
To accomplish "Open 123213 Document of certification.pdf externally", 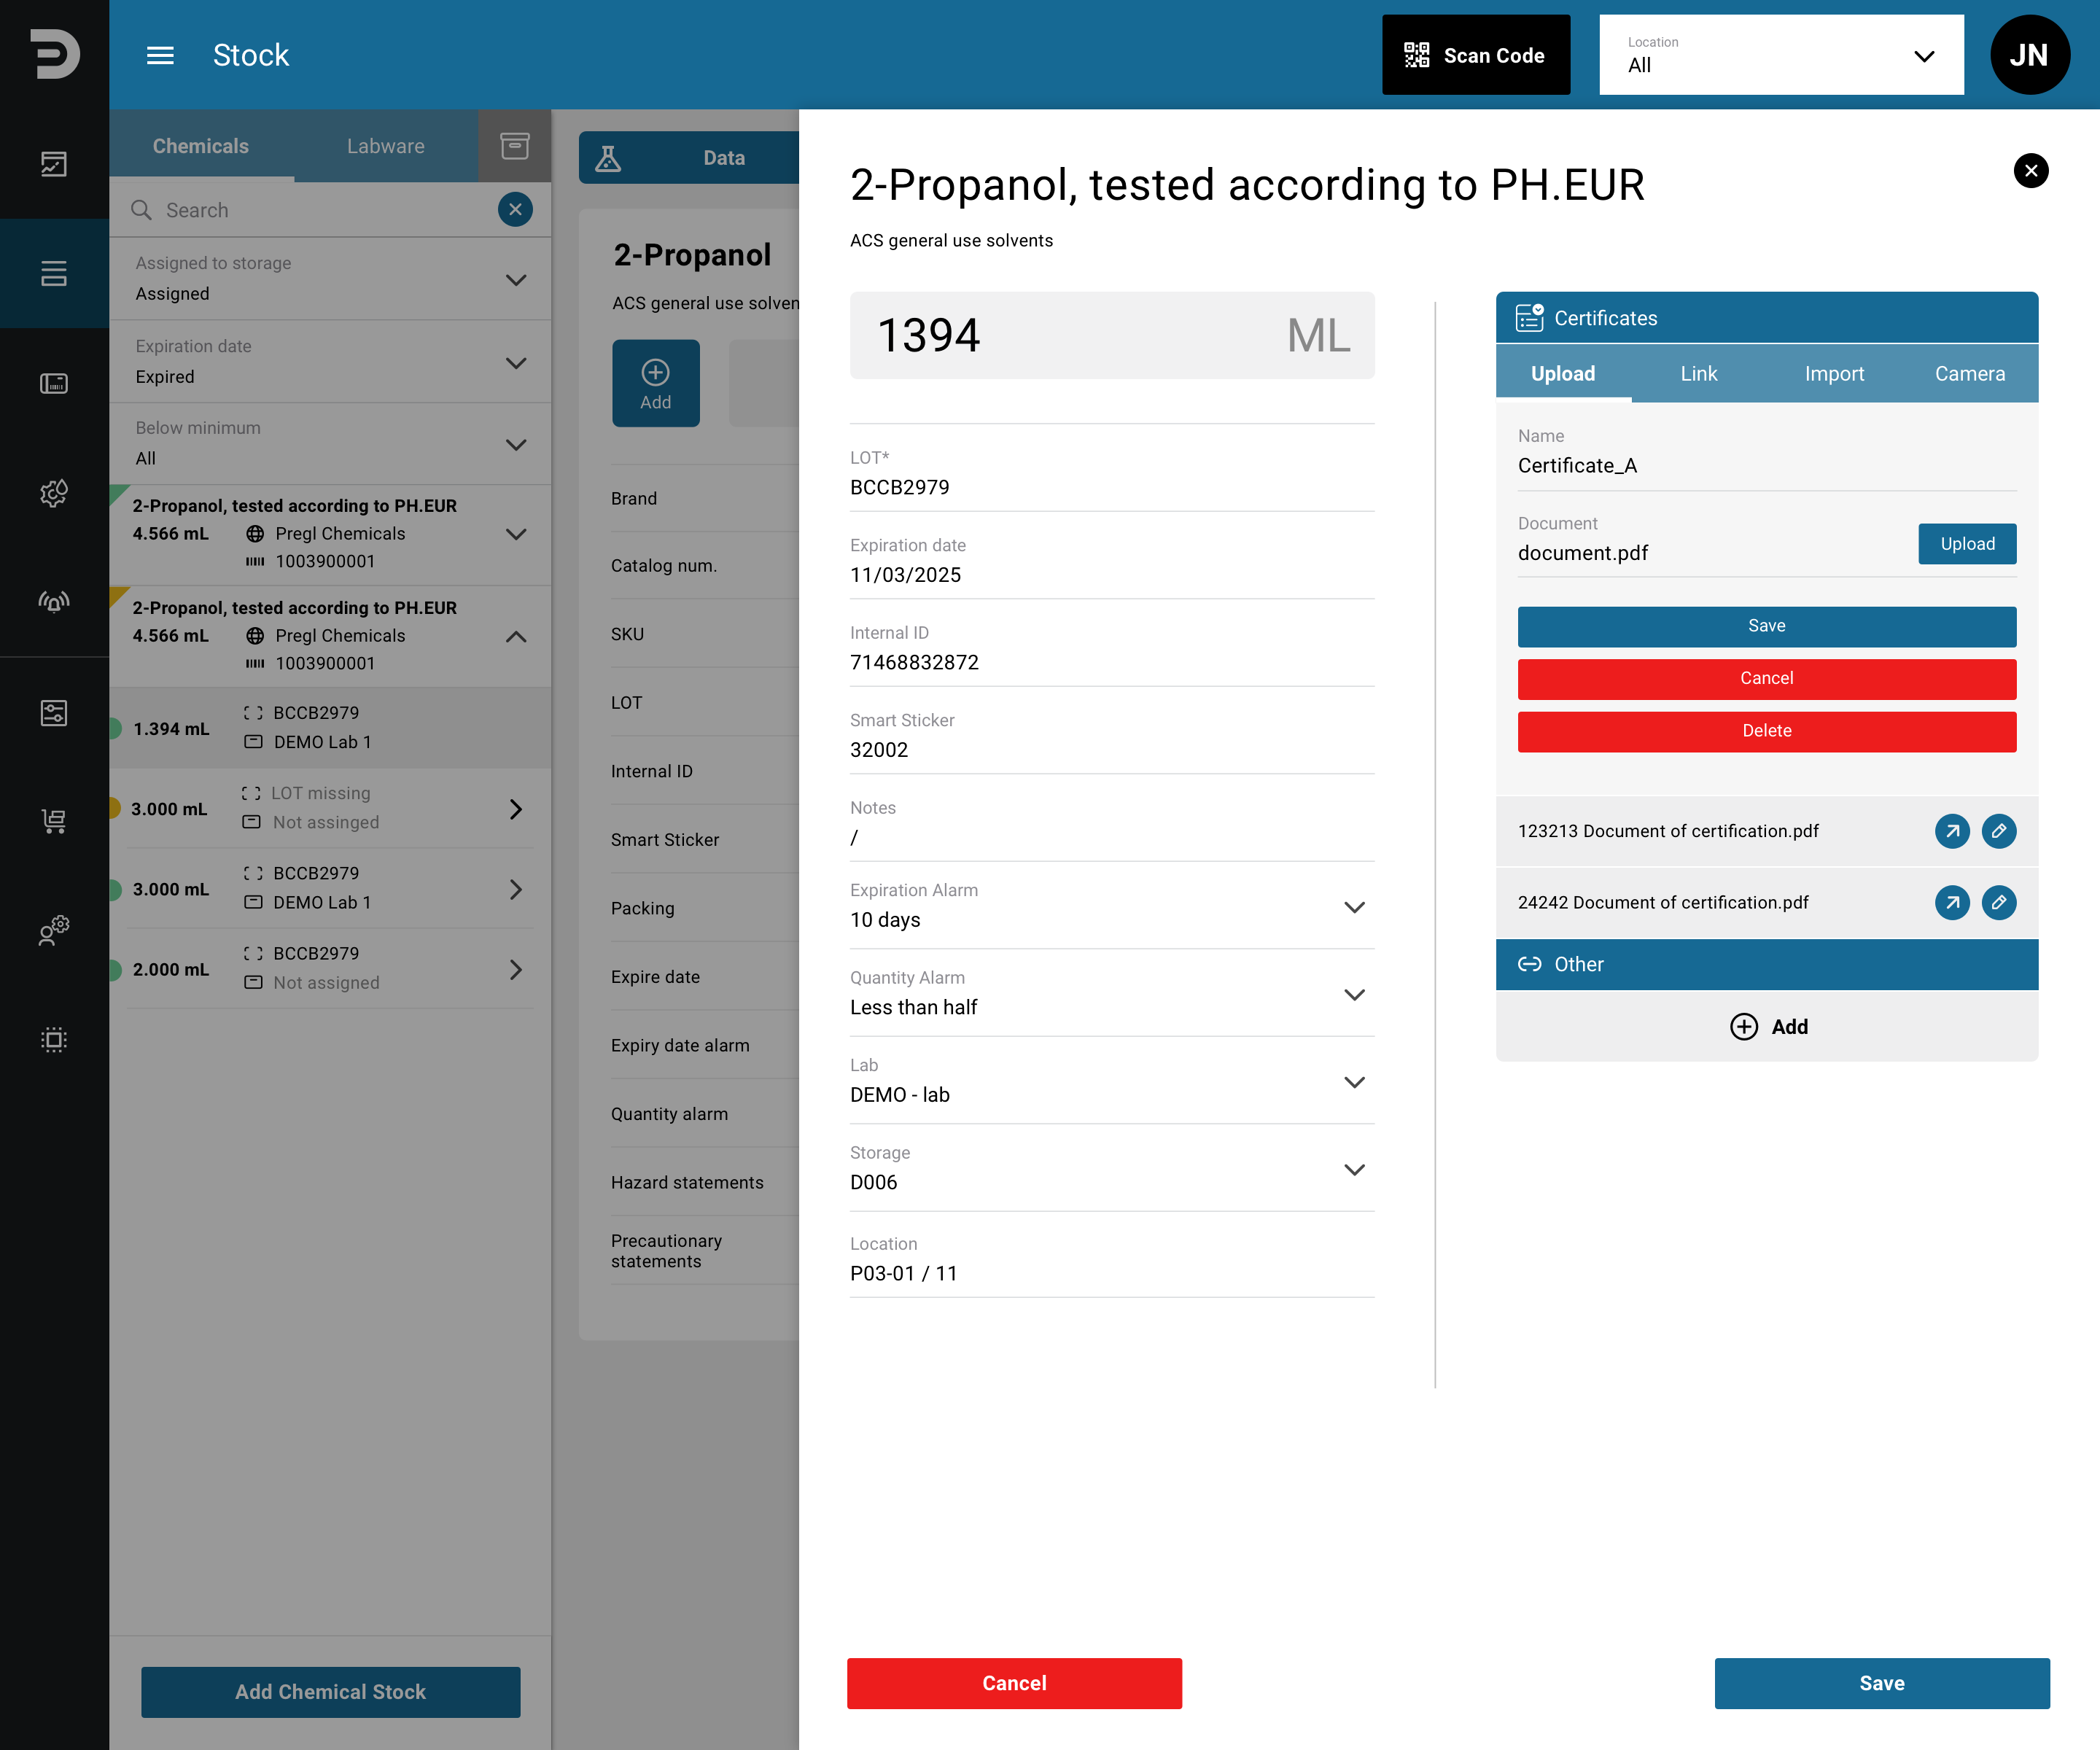I will click(1951, 831).
